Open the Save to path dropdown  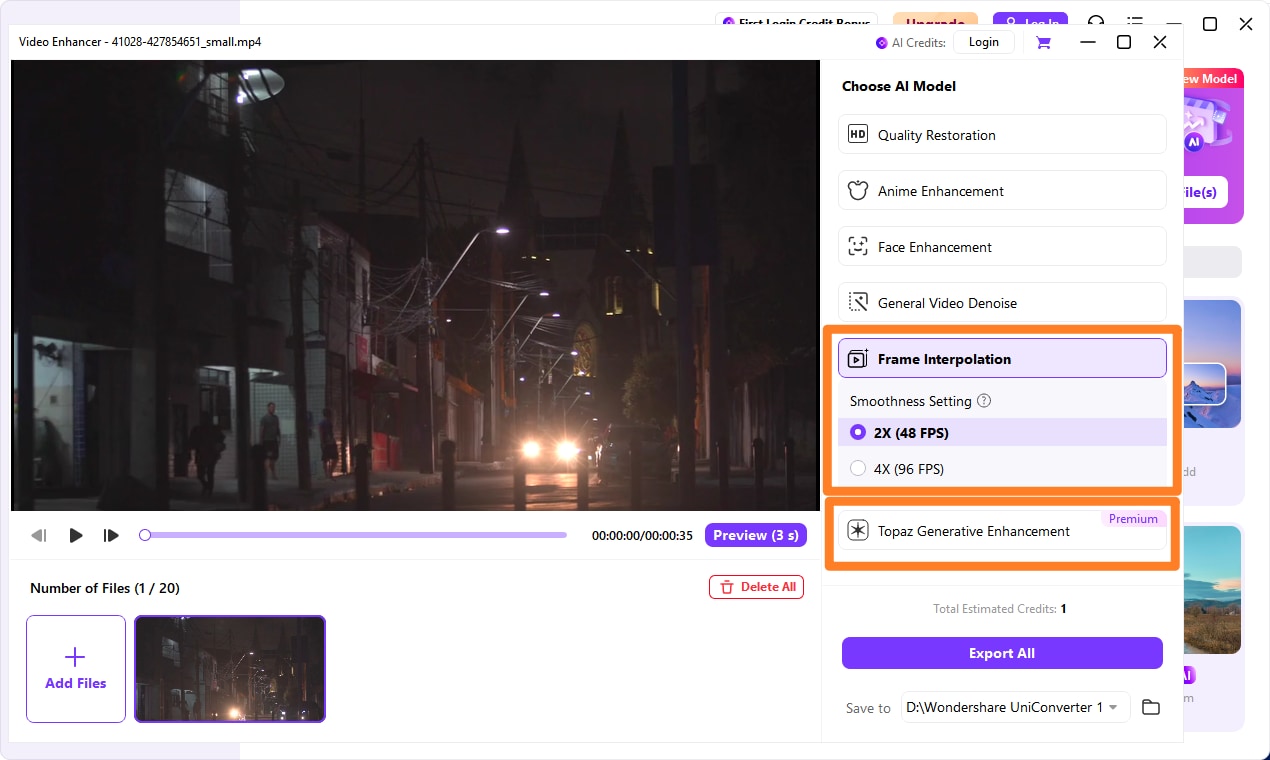(x=1015, y=707)
